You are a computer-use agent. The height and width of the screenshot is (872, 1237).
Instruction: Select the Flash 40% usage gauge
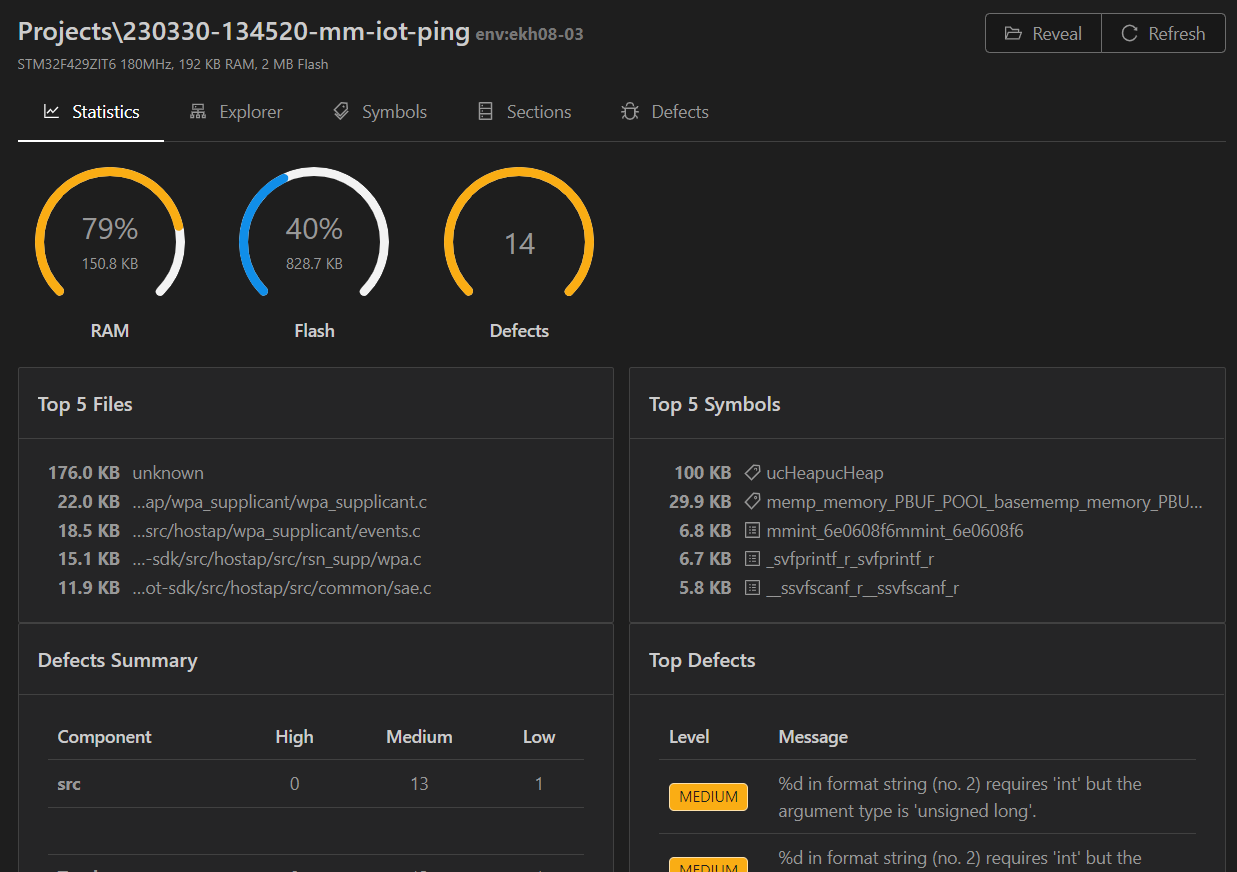(314, 241)
